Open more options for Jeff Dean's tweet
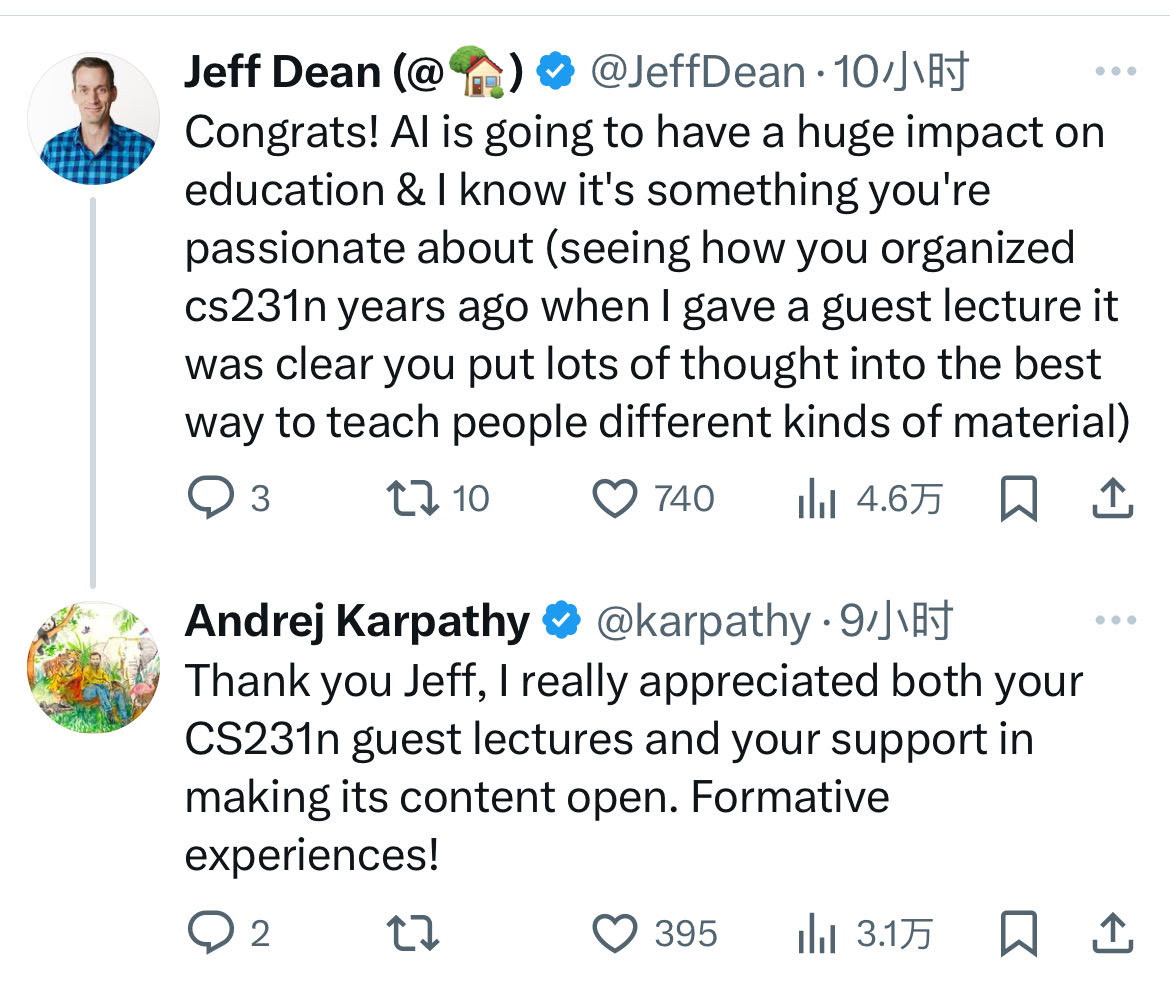Screen dimensions: 1170x994 1116,72
